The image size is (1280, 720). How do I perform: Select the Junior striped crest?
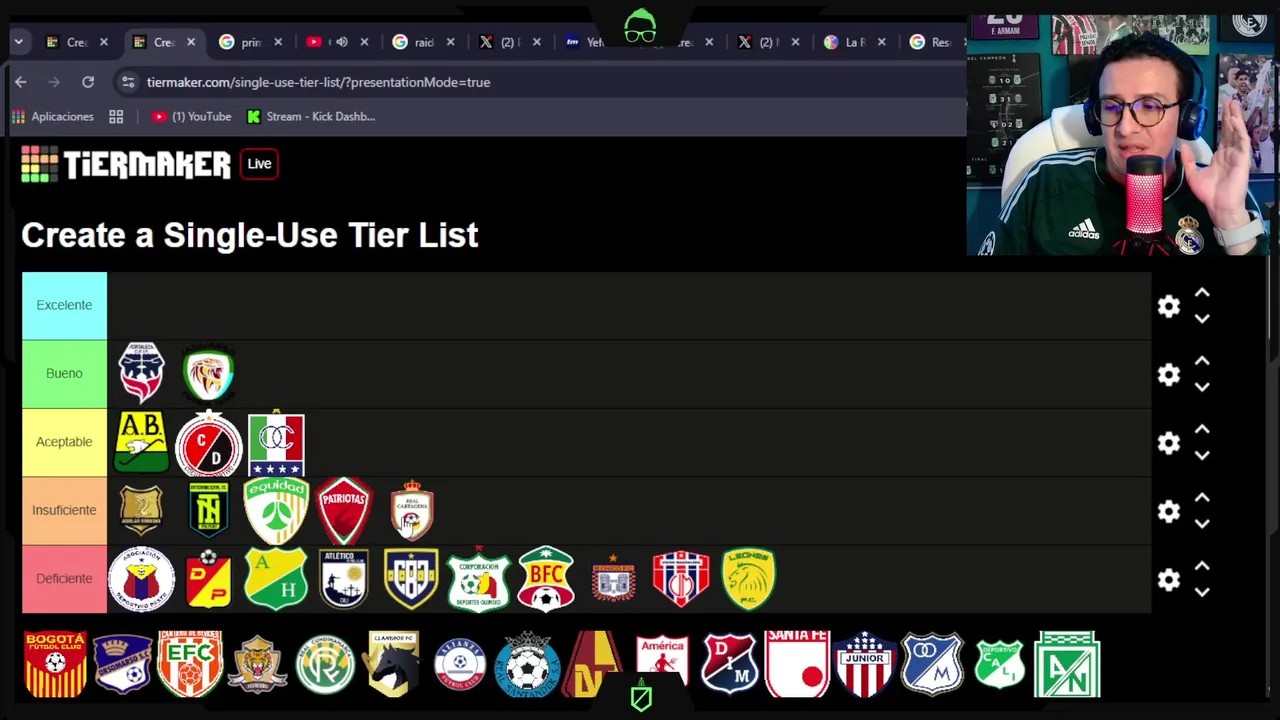(x=865, y=664)
